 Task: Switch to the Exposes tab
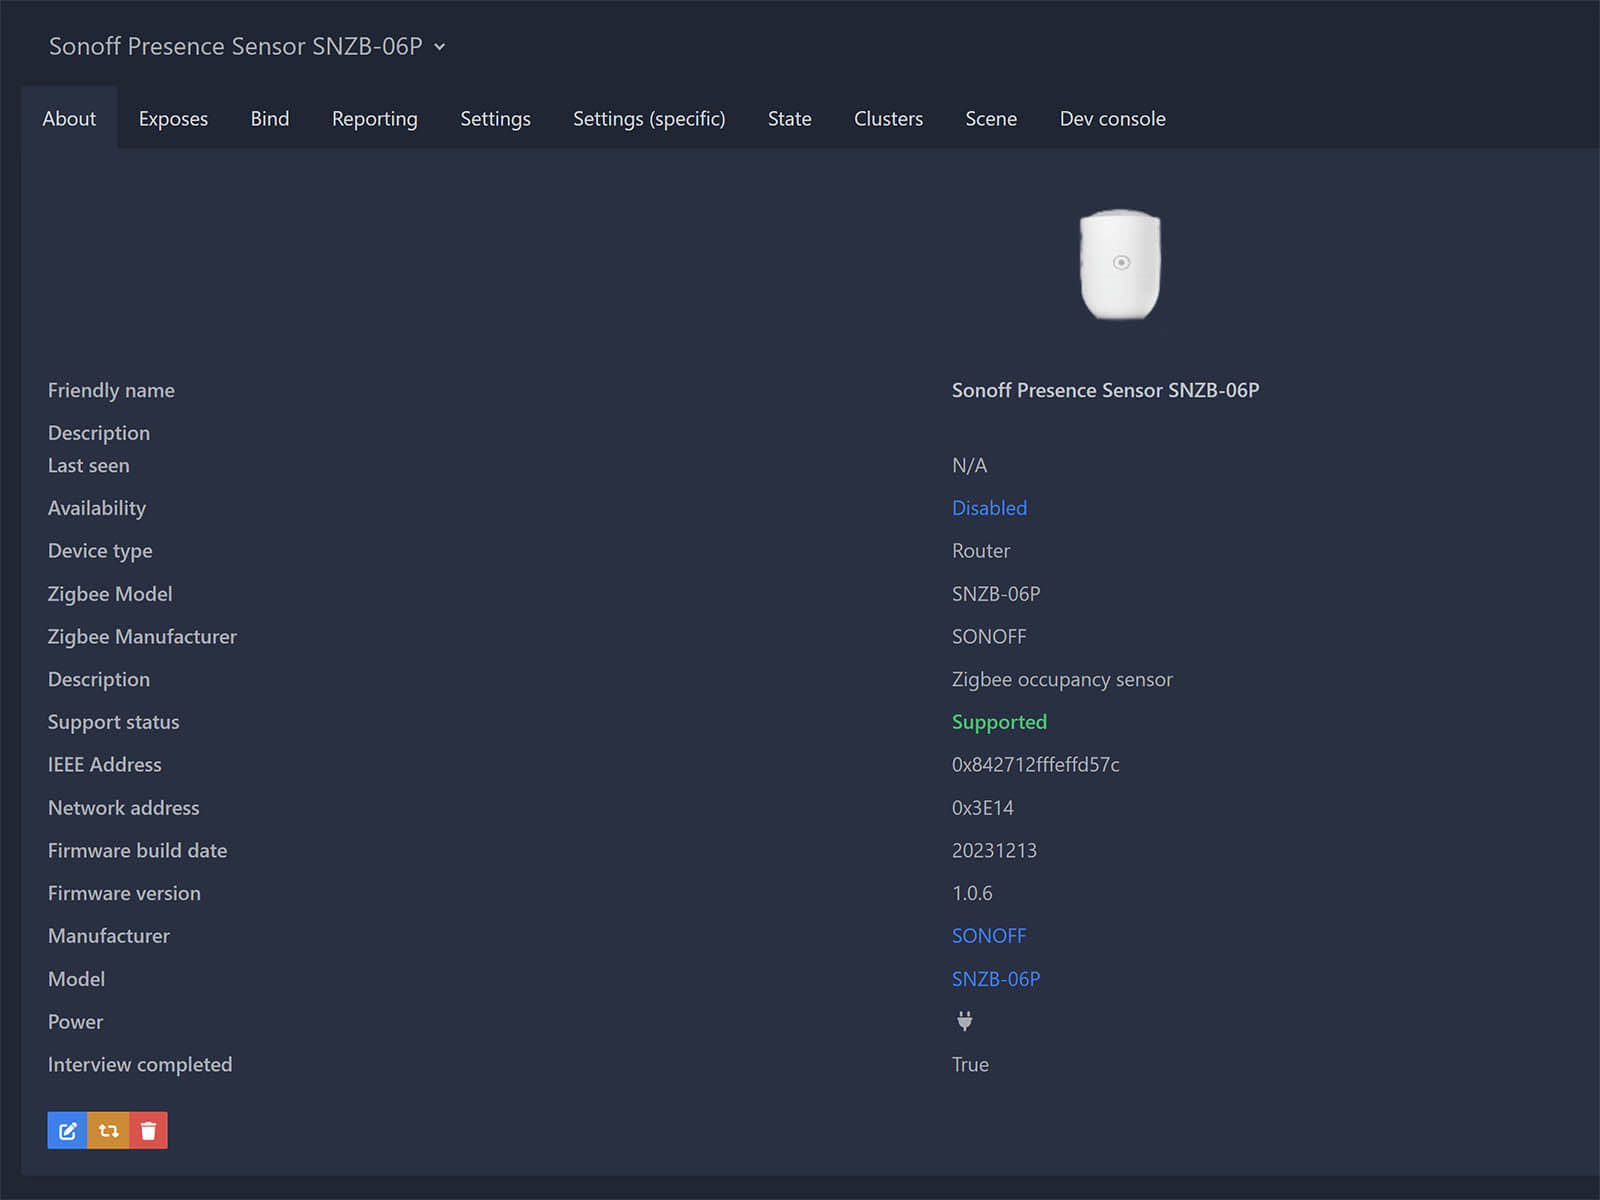click(173, 119)
